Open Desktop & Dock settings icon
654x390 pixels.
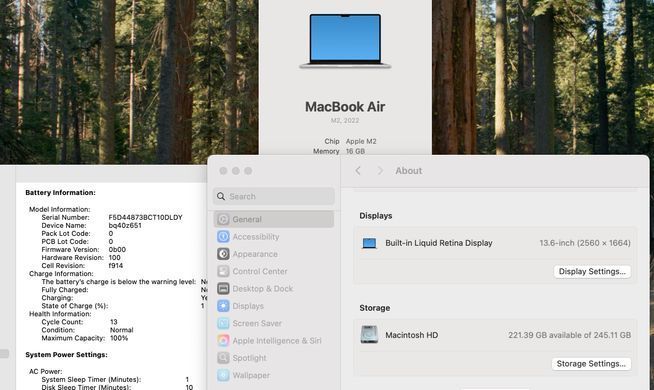tap(223, 289)
